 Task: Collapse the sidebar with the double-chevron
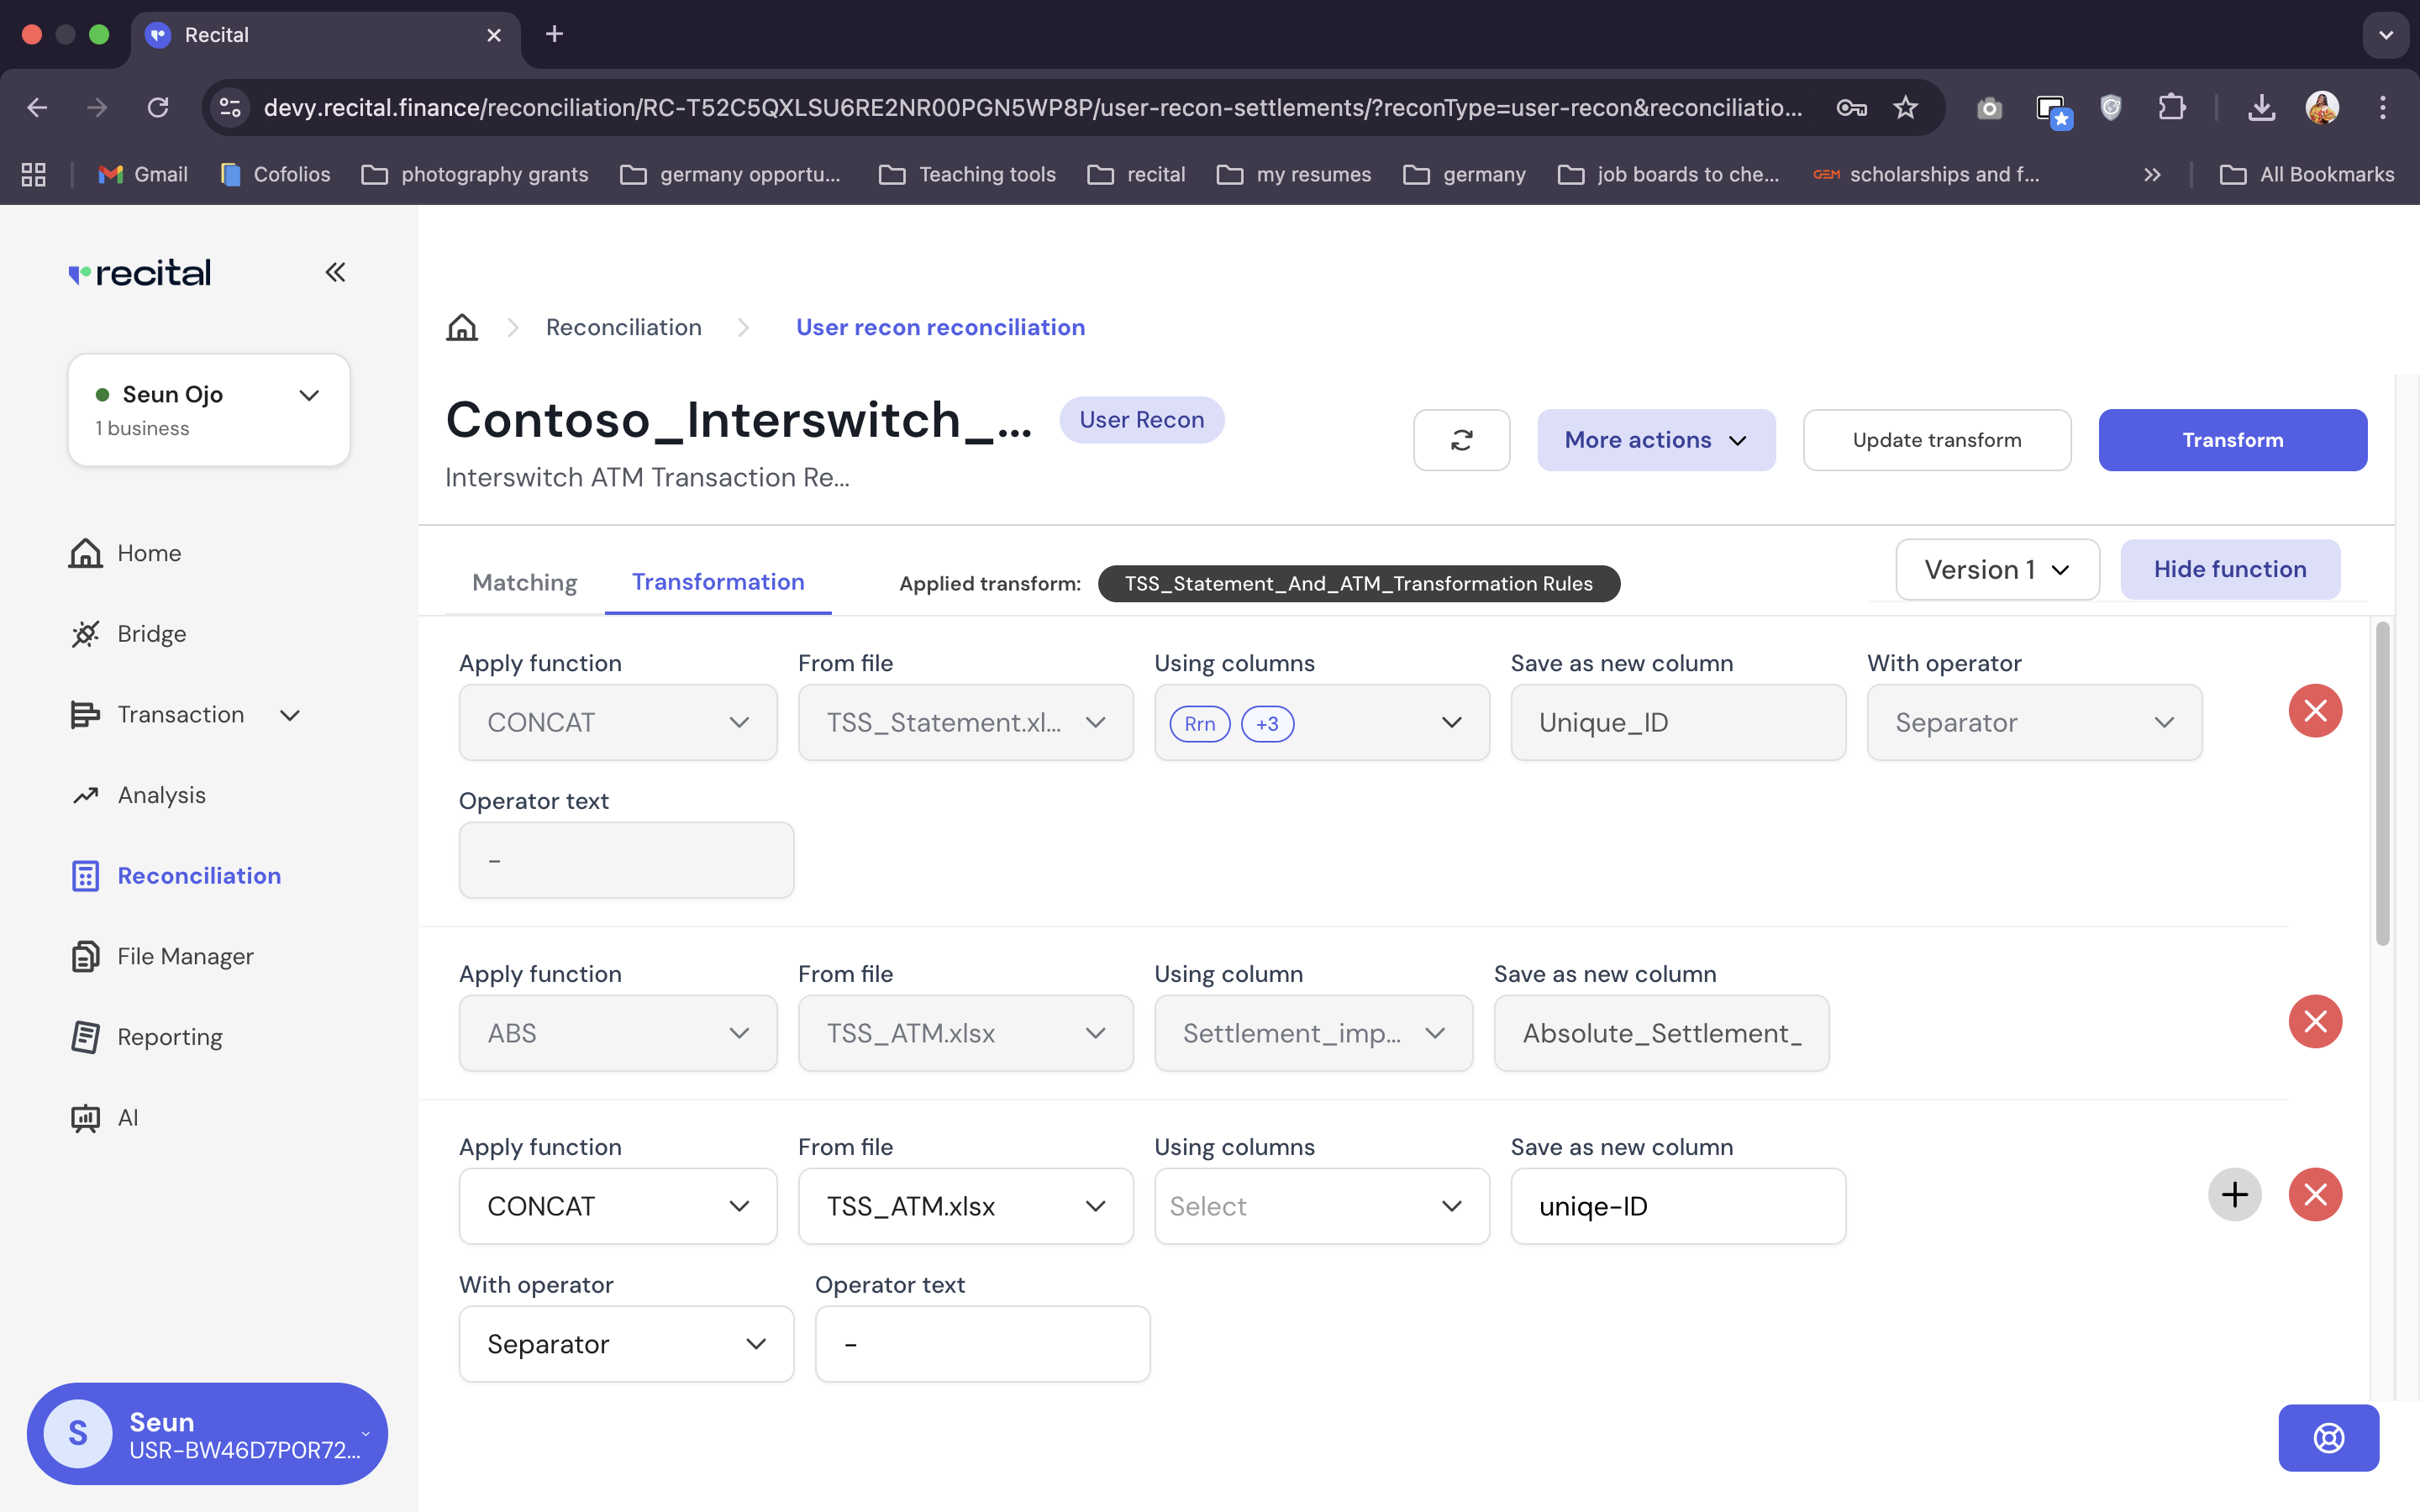335,272
